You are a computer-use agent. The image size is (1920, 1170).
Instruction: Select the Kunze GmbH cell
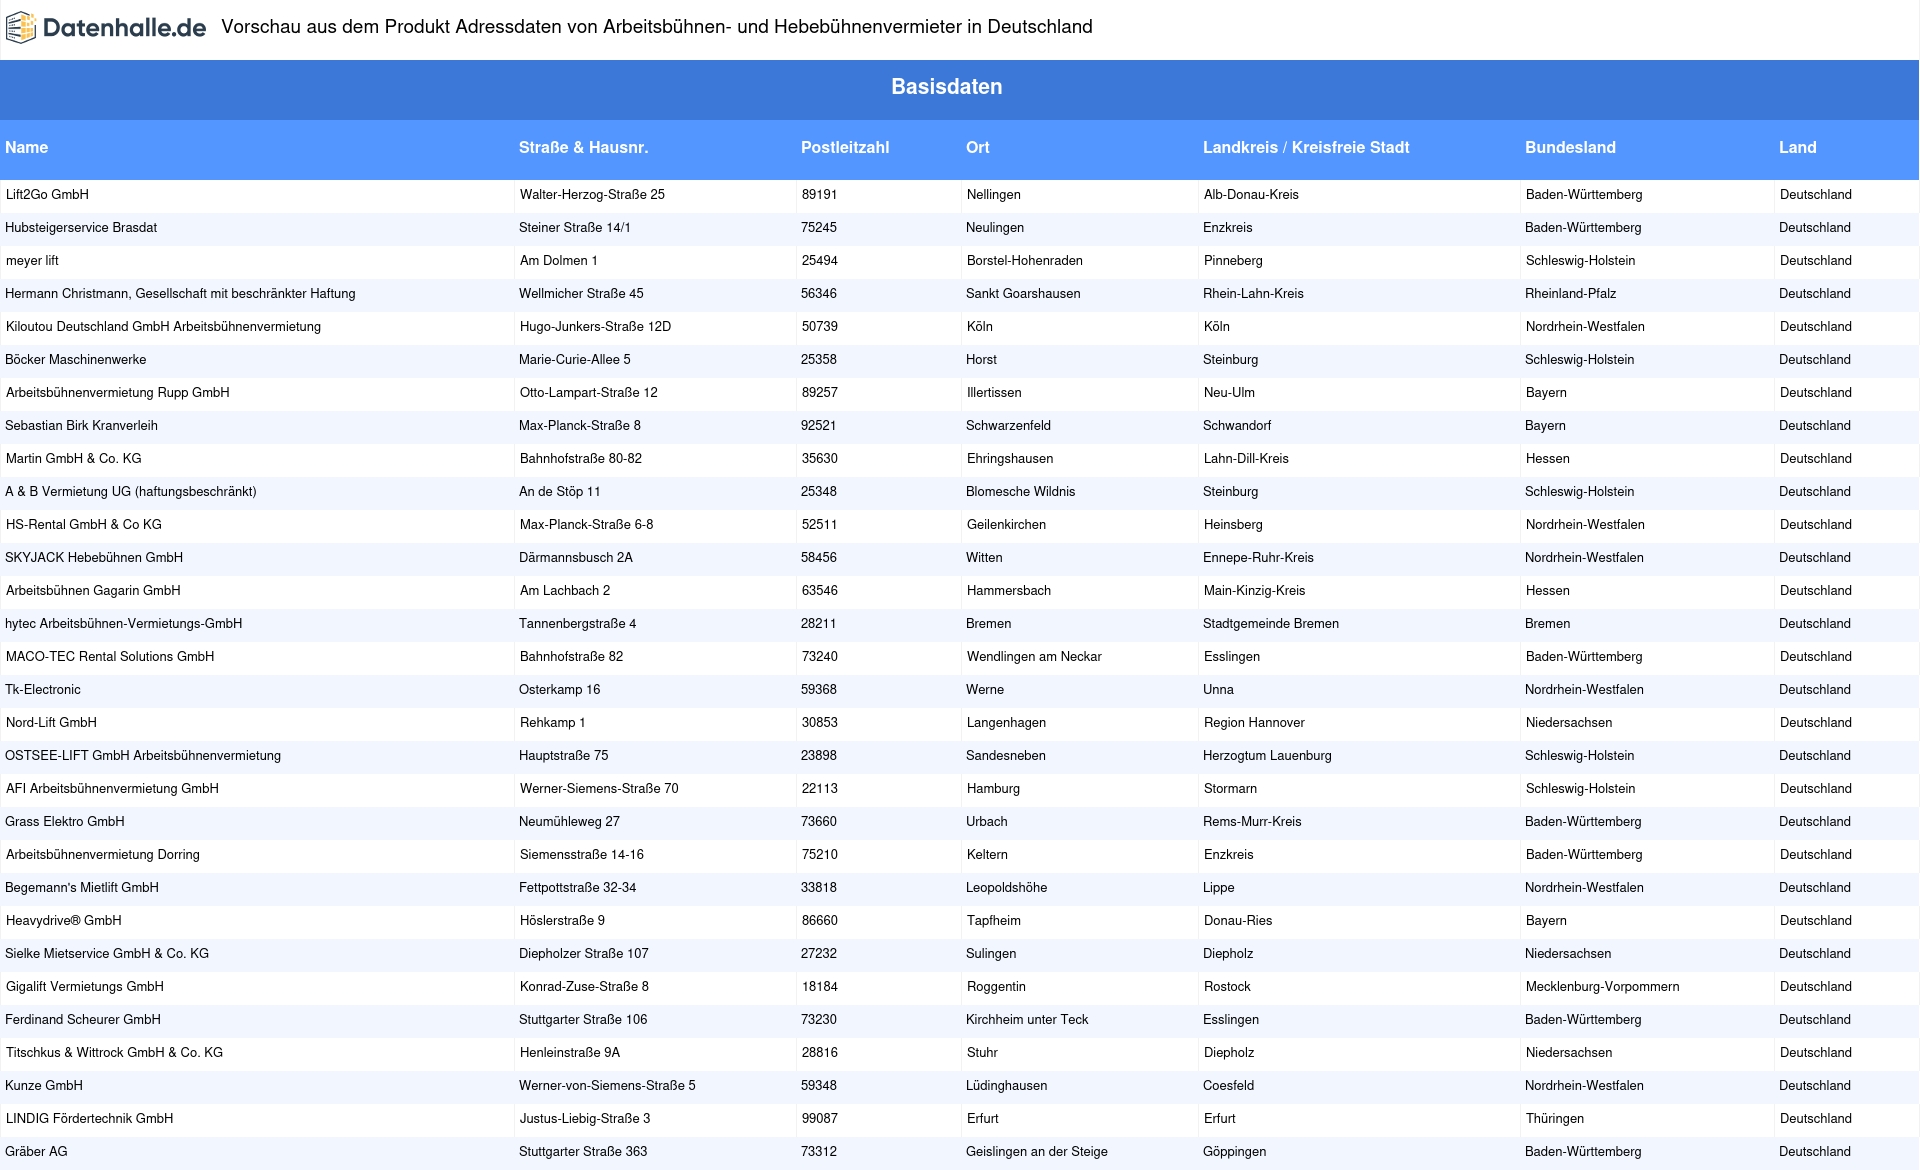44,1086
